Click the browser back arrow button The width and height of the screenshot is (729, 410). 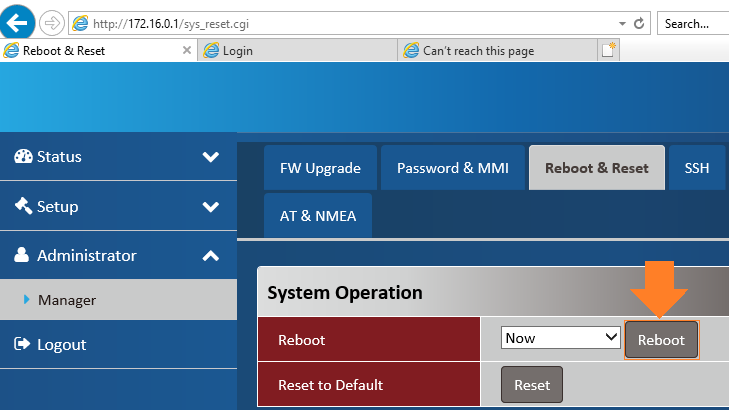point(19,22)
